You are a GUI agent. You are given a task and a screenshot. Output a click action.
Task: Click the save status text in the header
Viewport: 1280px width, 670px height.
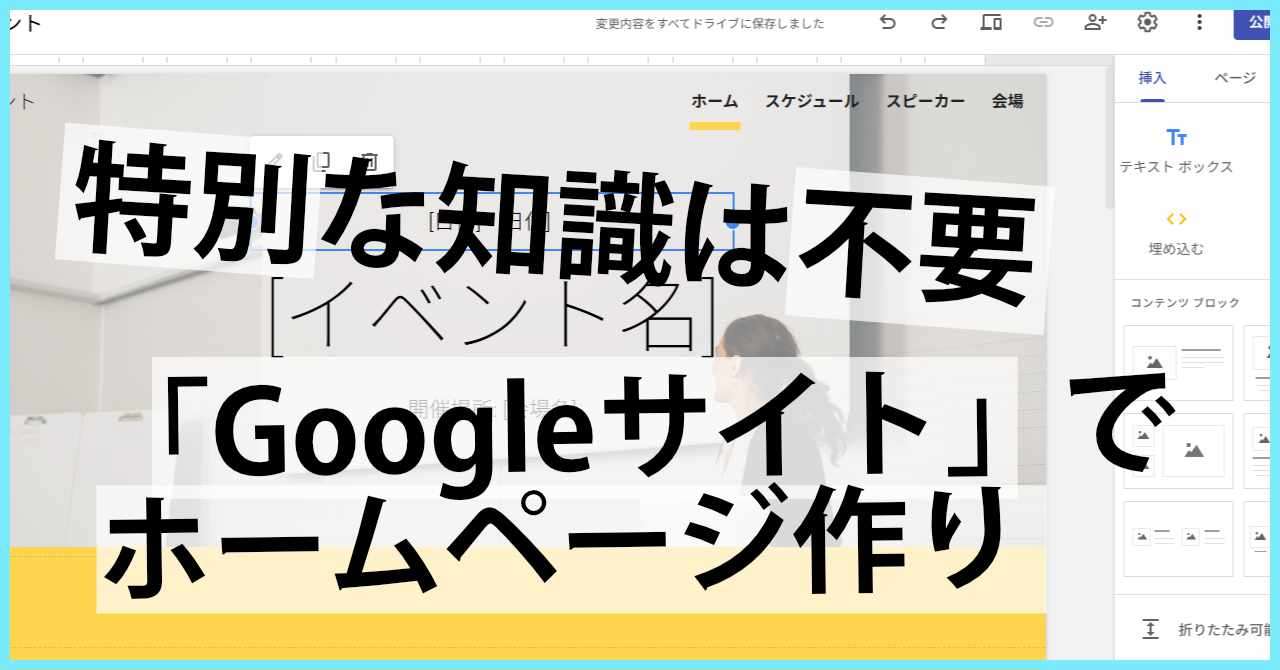710,23
